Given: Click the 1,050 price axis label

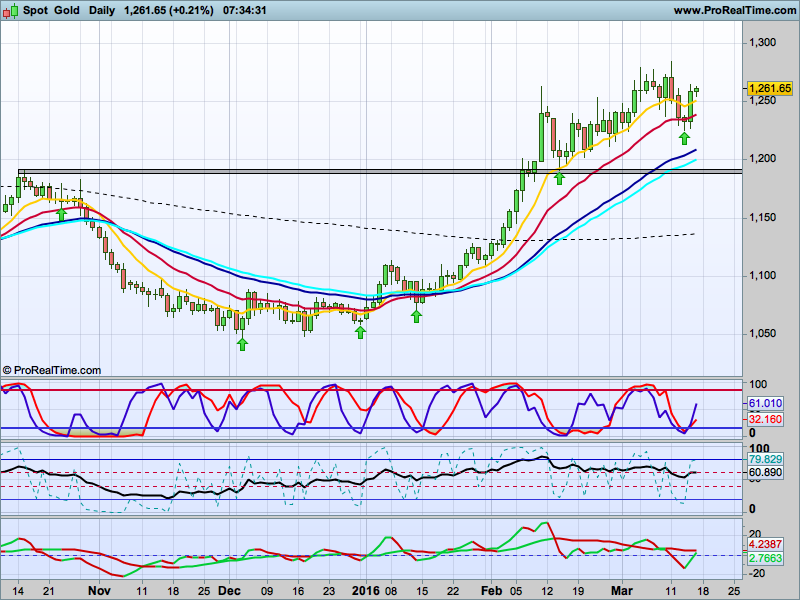Looking at the screenshot, I should click(x=762, y=334).
